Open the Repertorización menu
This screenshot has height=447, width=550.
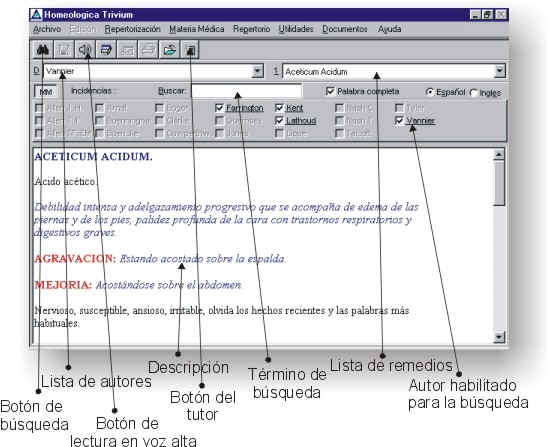point(132,29)
